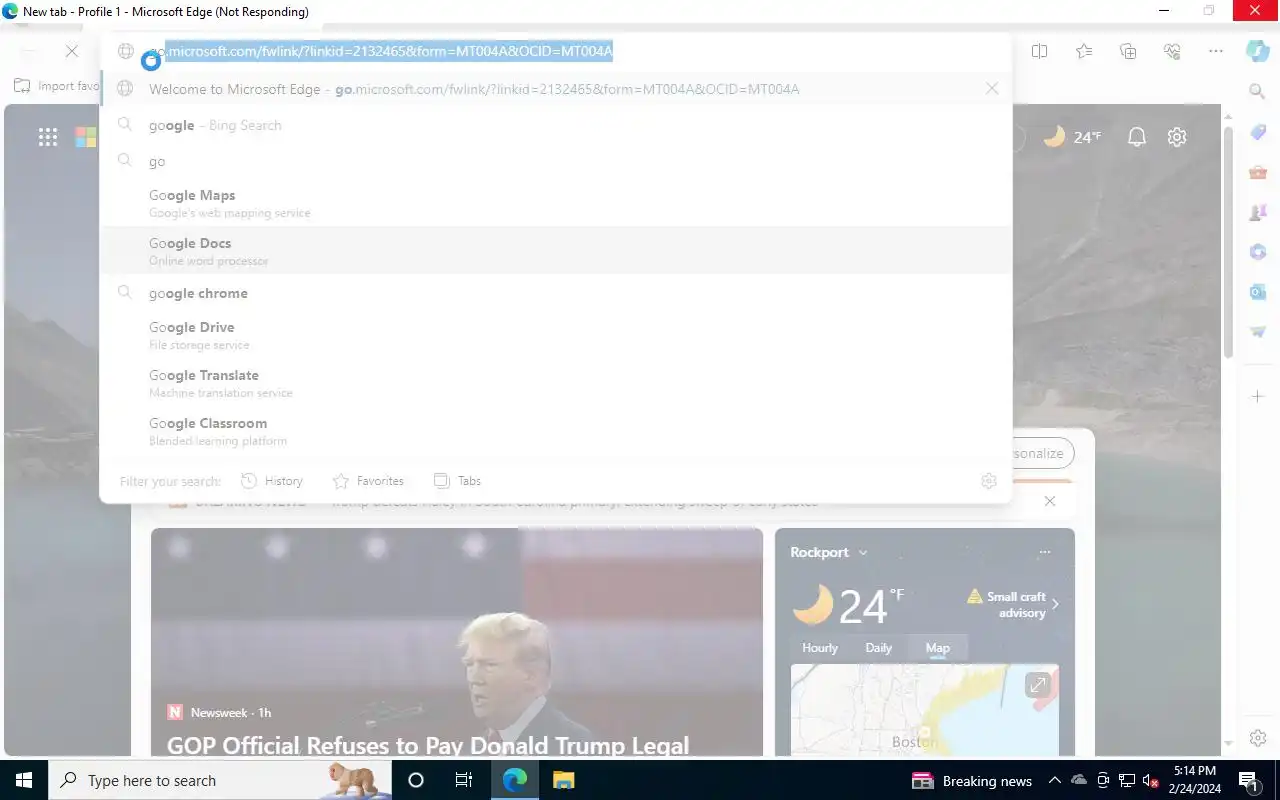Open the 24°F weather in page header

click(1072, 137)
